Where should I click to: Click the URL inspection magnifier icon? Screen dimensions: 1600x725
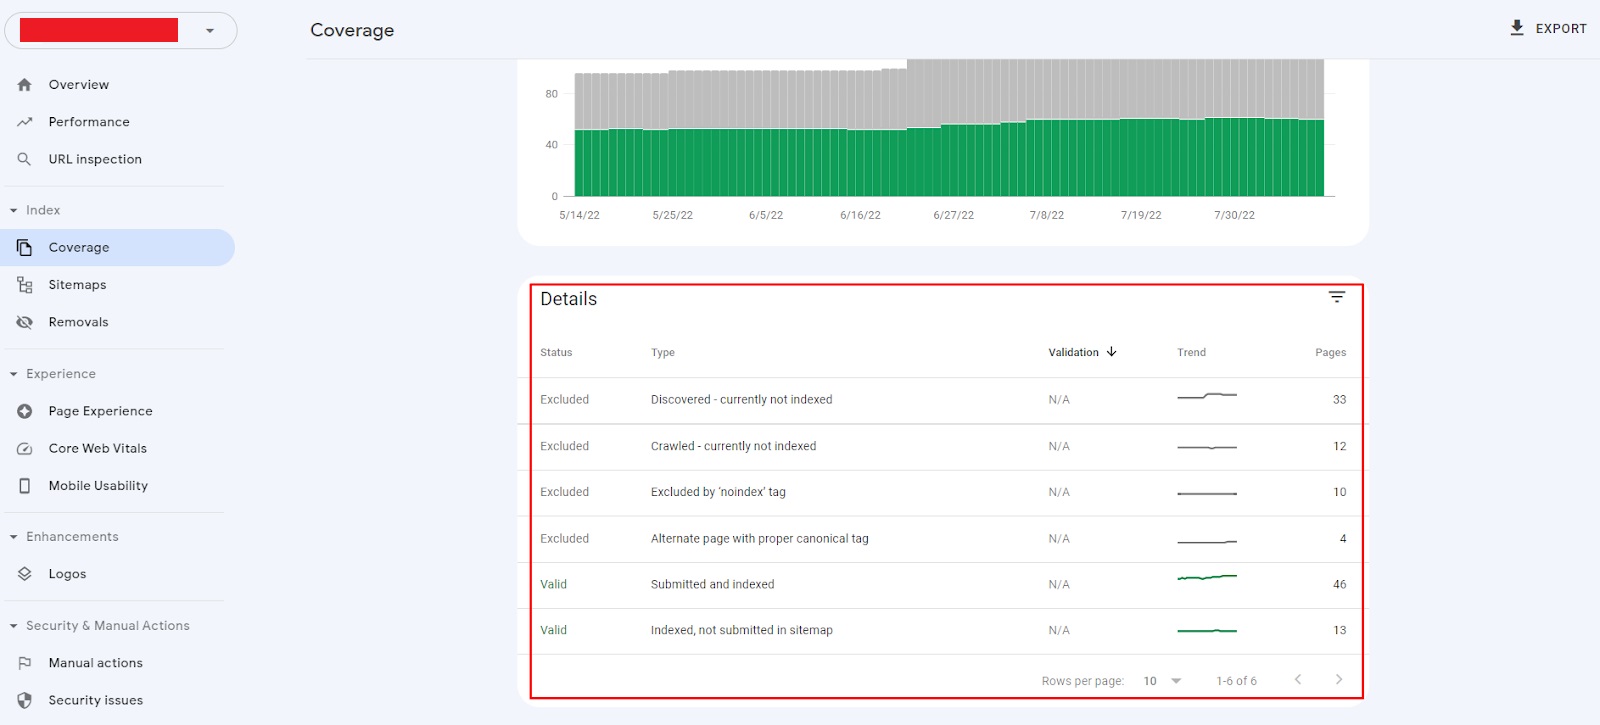click(x=24, y=159)
